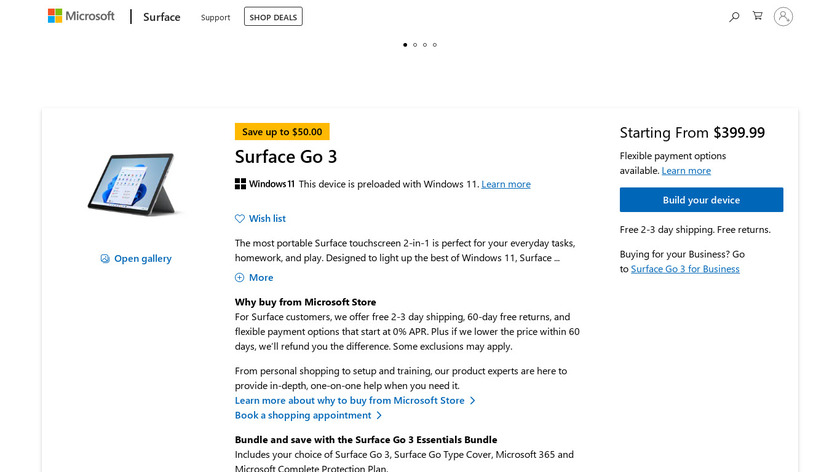840x472 pixels.
Task: Open the Surface menu item
Action: 162,17
